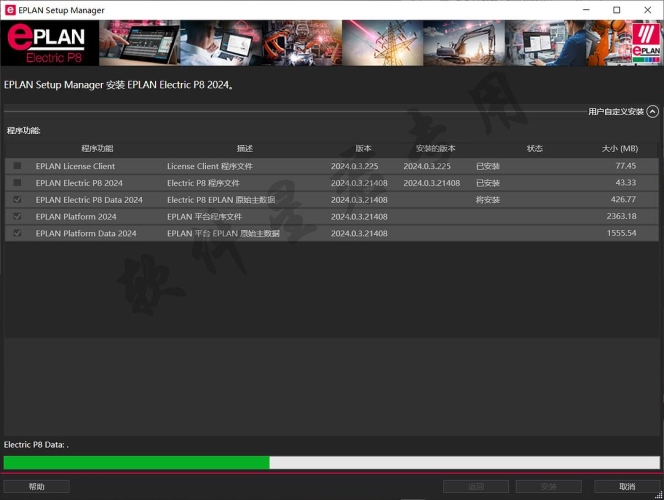Select the EPLAN Platform 2024 row name
This screenshot has width=664, height=500.
tap(76, 217)
